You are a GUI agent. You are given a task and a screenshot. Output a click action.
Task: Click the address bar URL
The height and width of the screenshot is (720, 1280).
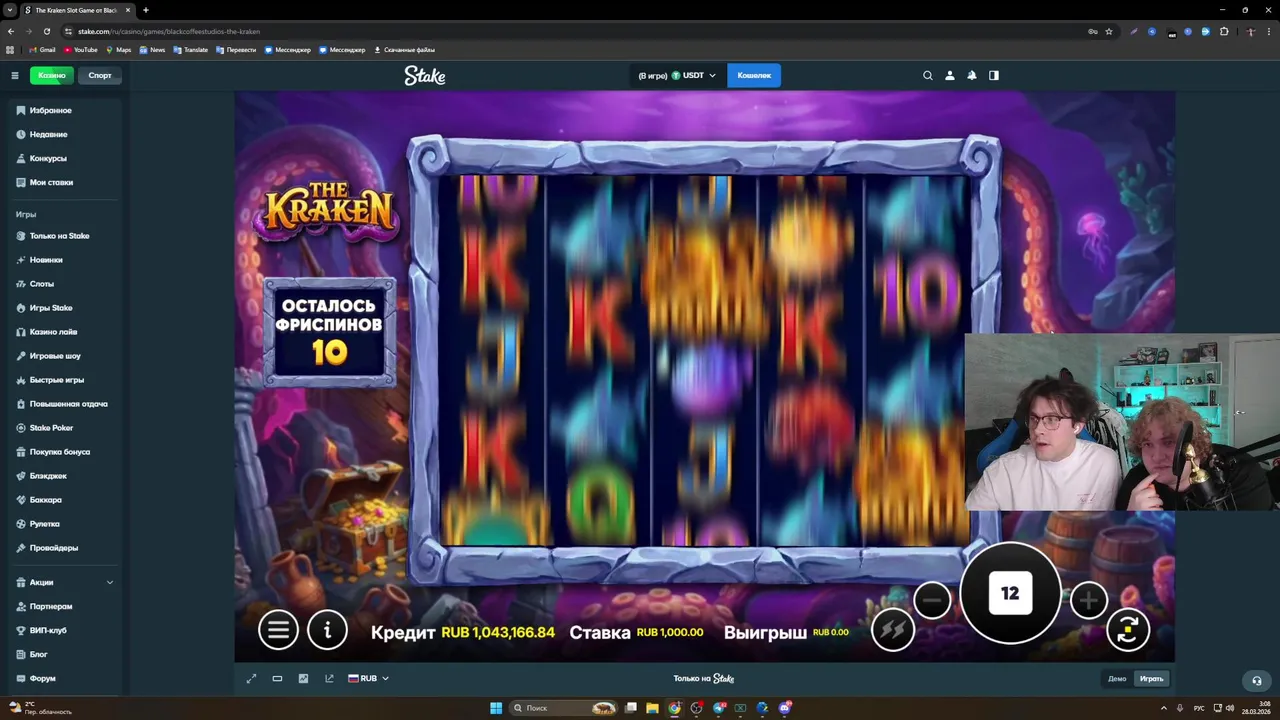click(x=169, y=31)
